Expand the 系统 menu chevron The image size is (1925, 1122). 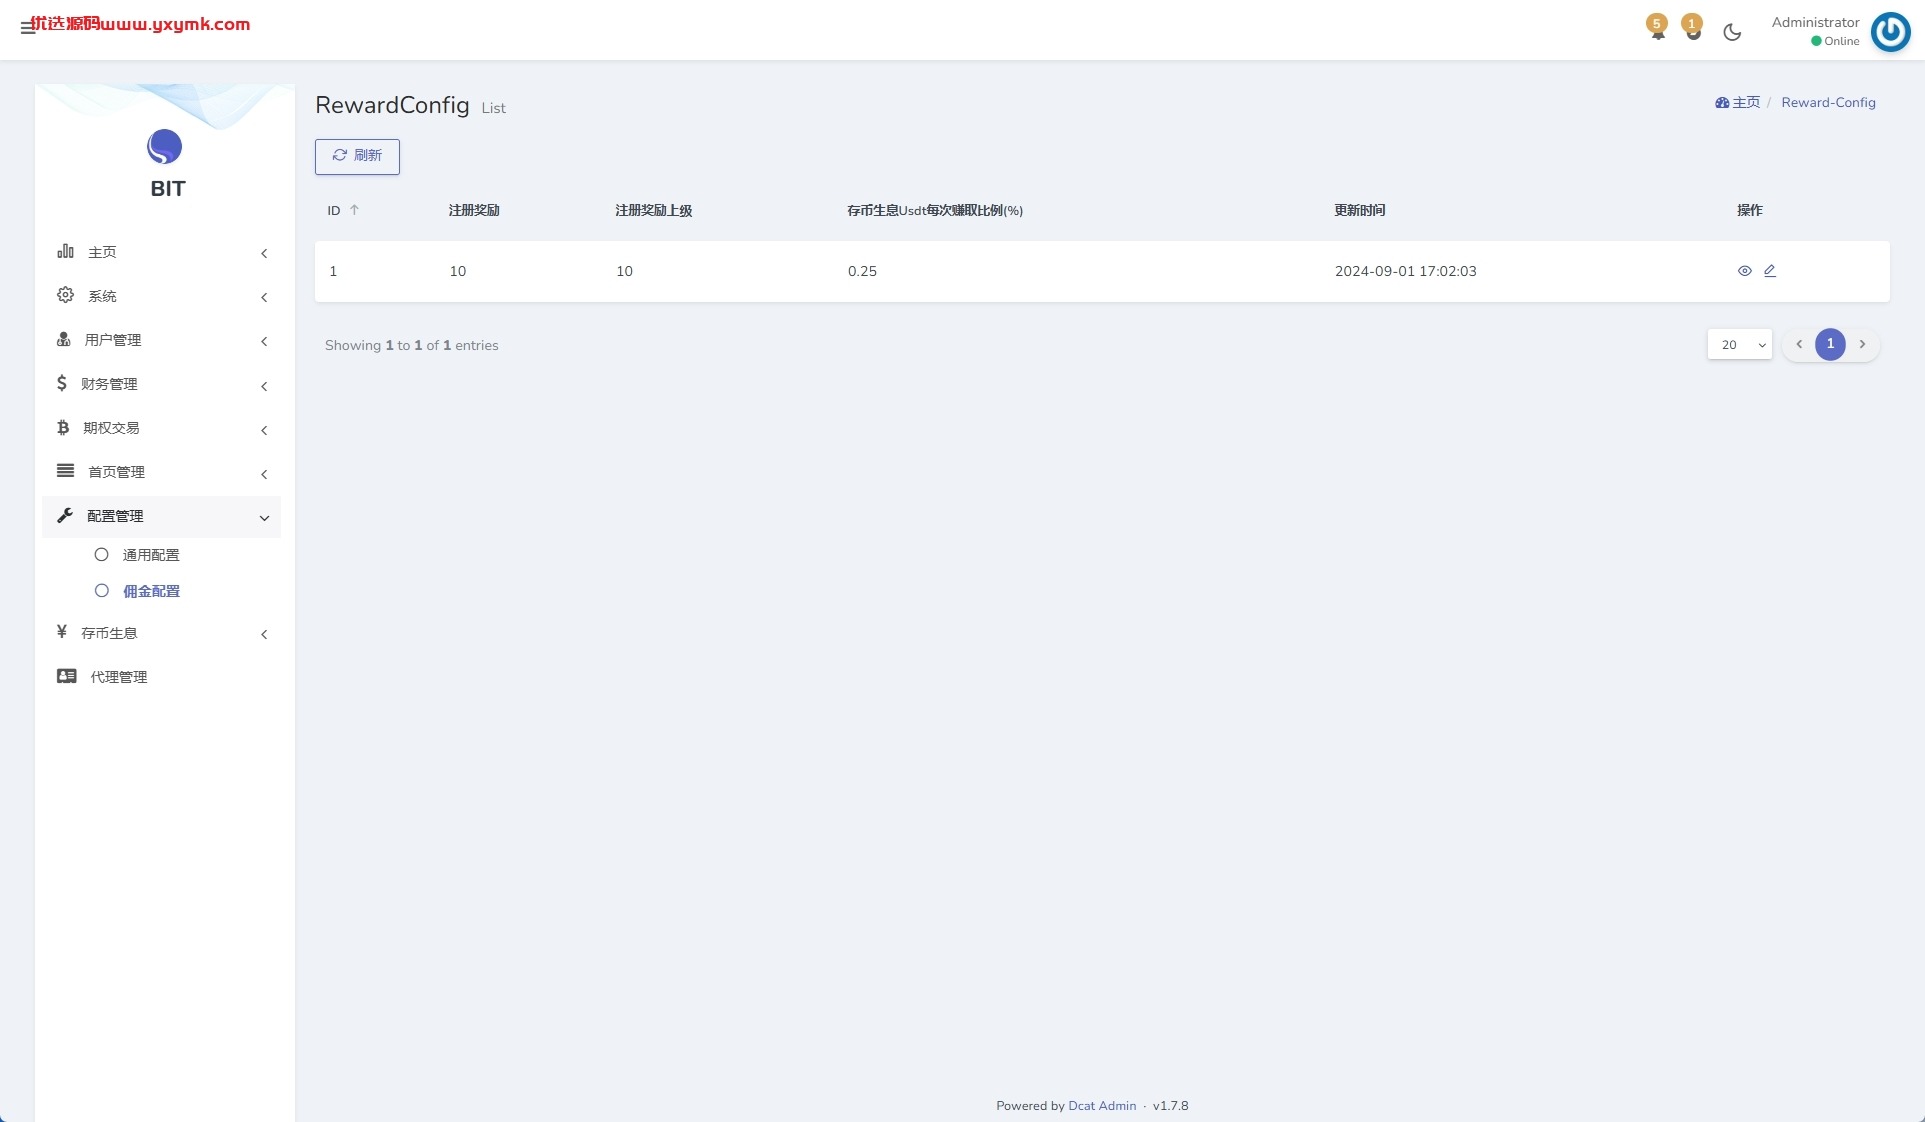[x=264, y=297]
